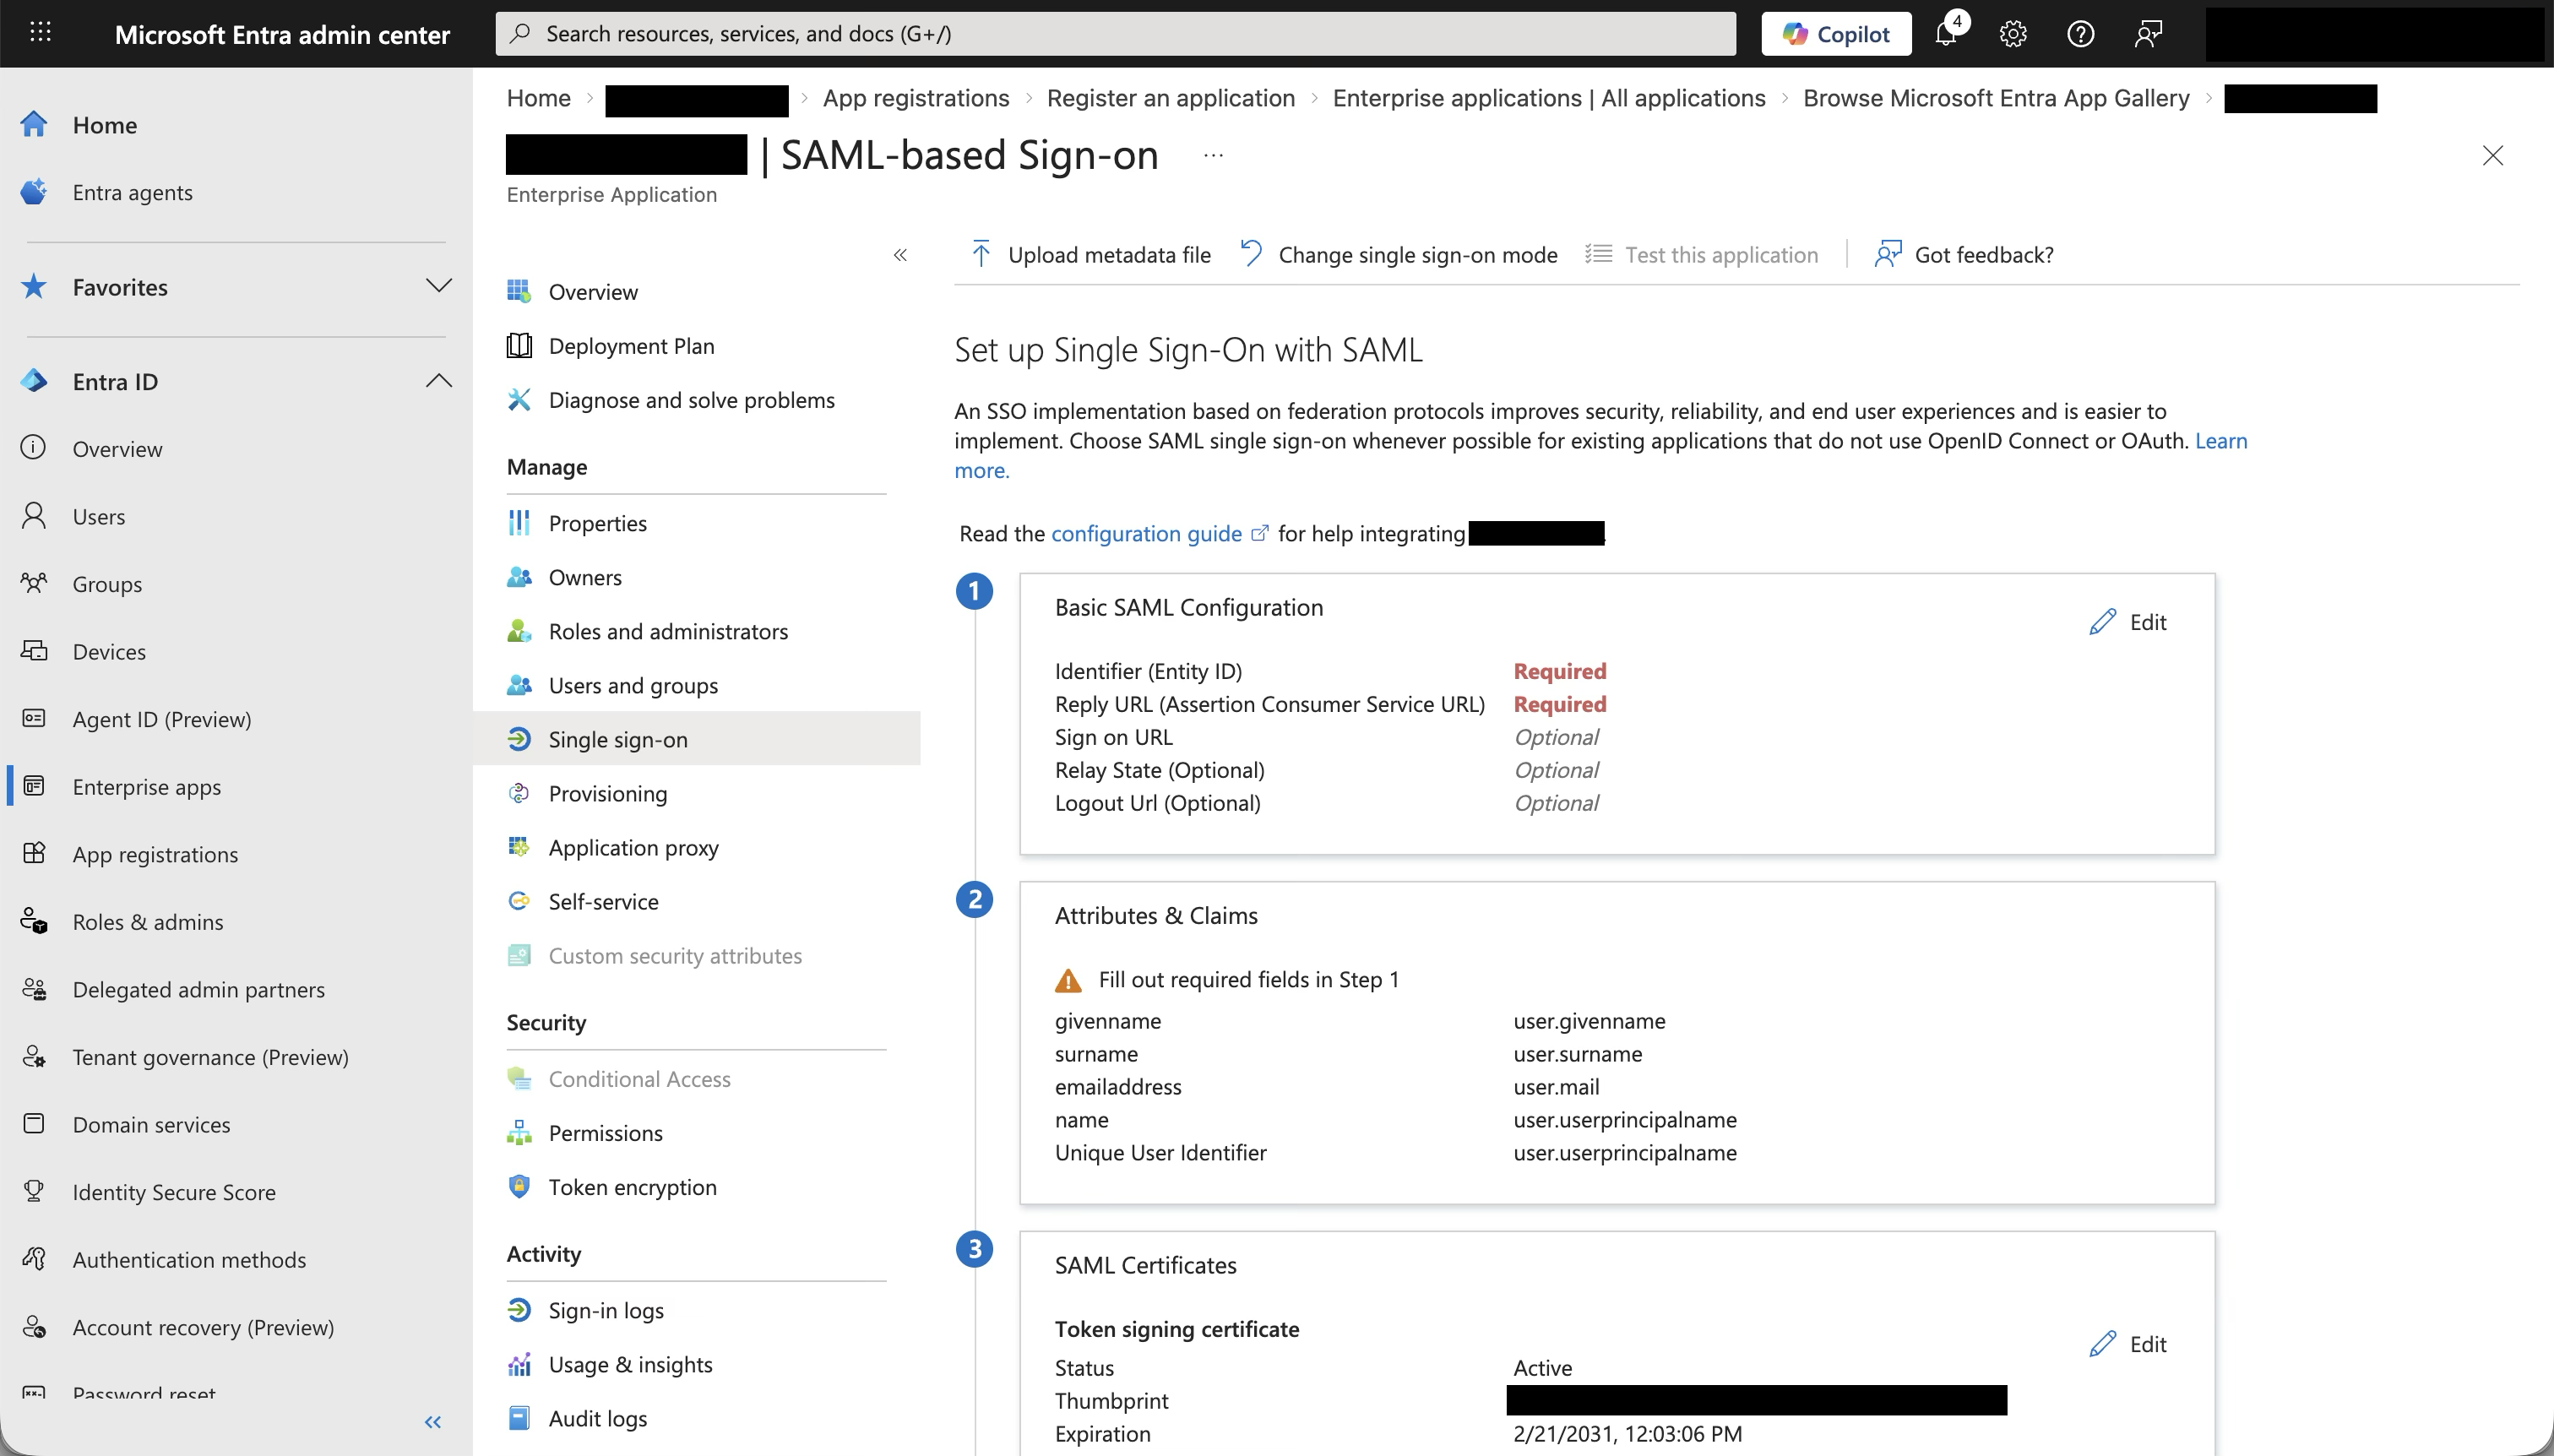Viewport: 2554px width, 1456px height.
Task: Click Change single sign-on mode
Action: pyautogui.click(x=1398, y=255)
